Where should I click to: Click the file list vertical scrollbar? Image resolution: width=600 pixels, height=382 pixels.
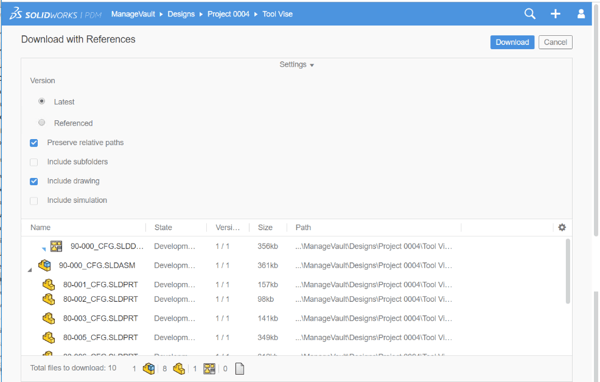point(568,271)
